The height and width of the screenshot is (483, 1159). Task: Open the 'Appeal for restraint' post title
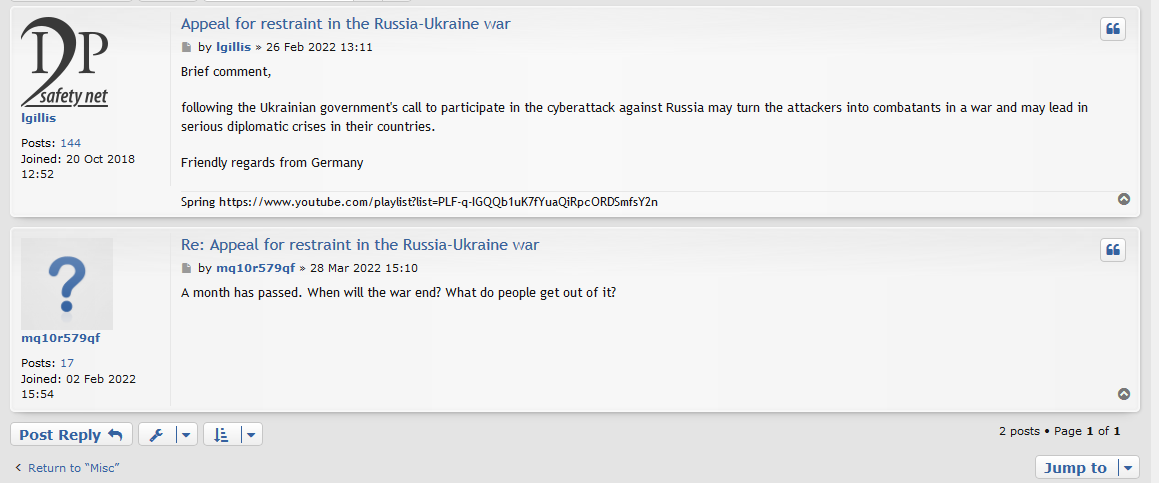point(345,24)
